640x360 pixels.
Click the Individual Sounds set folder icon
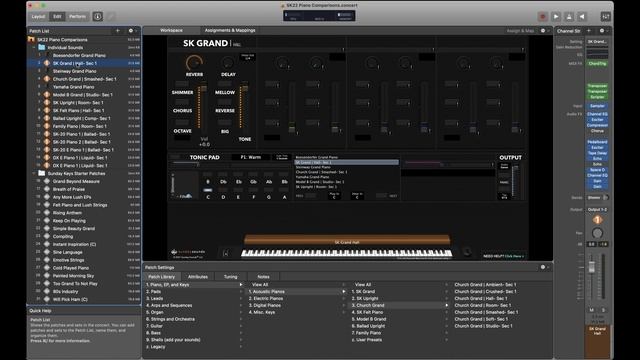coord(42,47)
